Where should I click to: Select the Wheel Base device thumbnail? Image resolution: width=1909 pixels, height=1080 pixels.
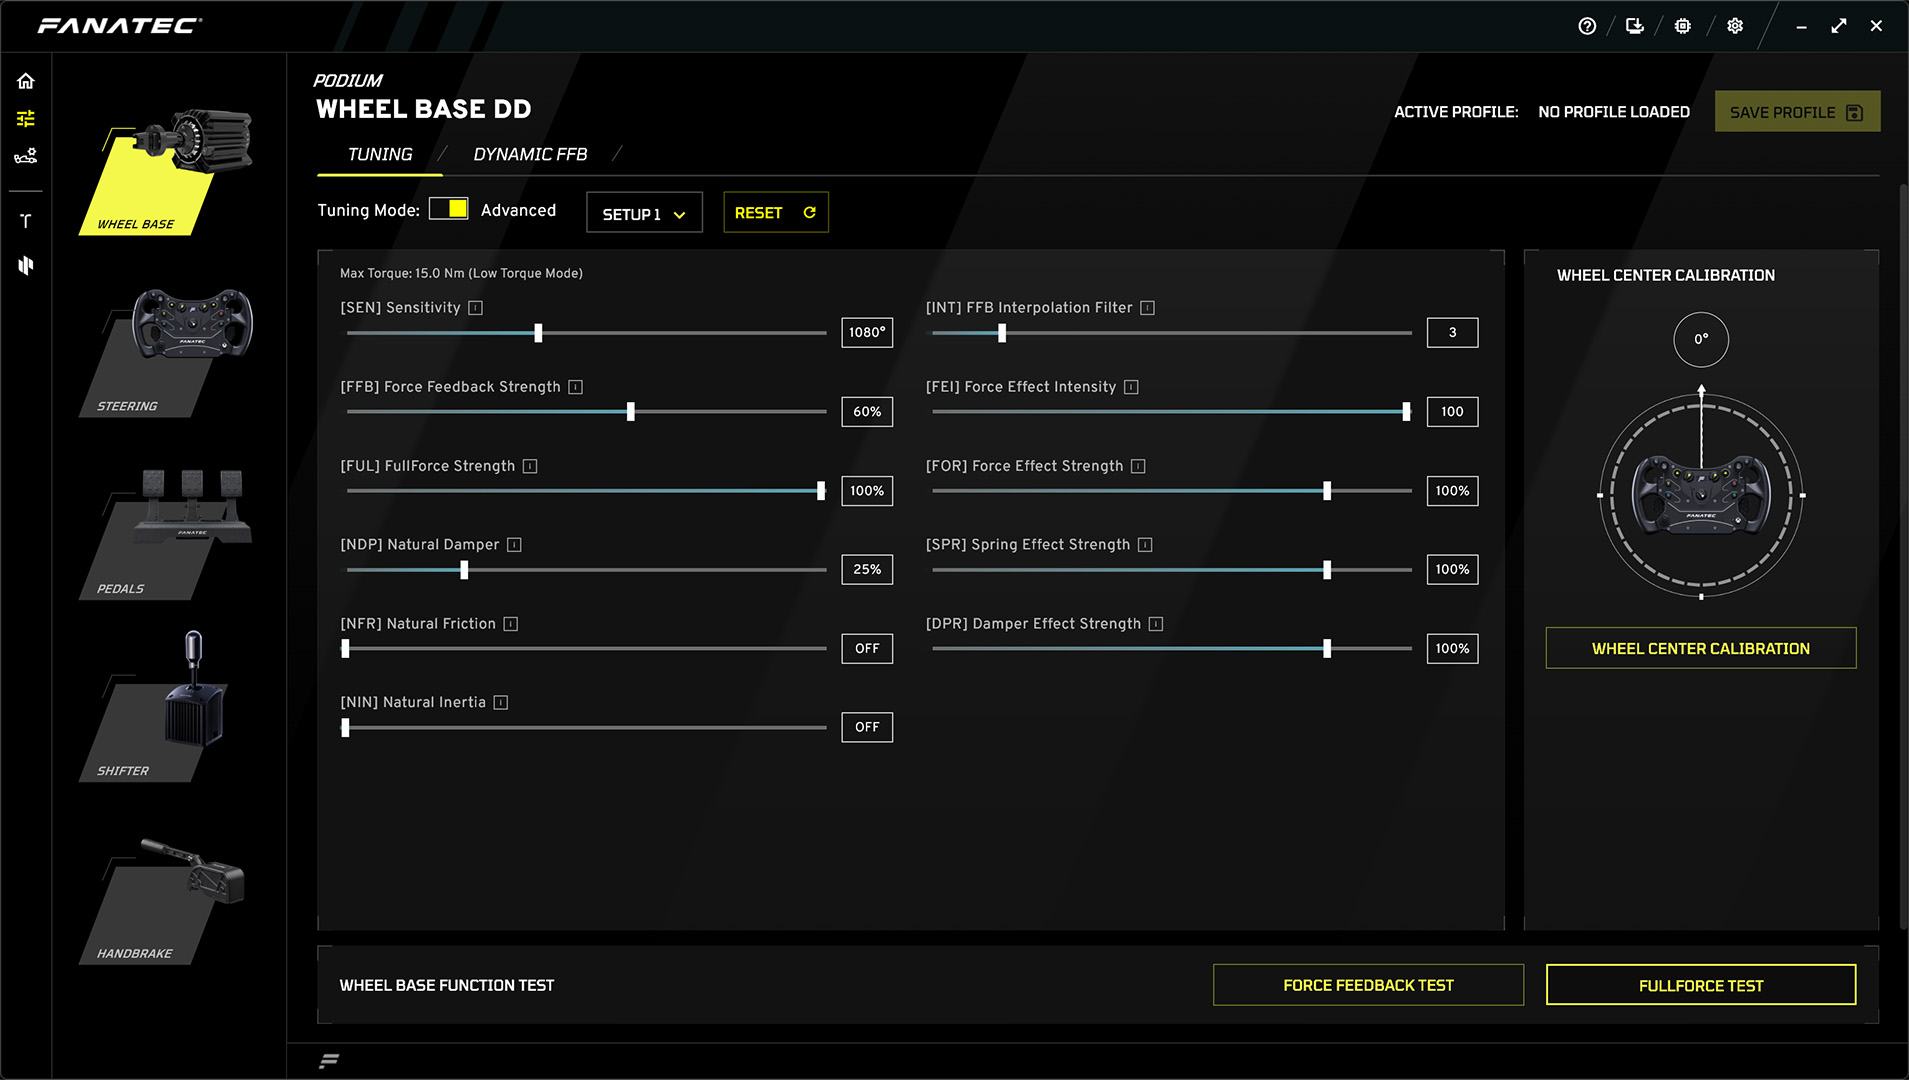tap(166, 172)
